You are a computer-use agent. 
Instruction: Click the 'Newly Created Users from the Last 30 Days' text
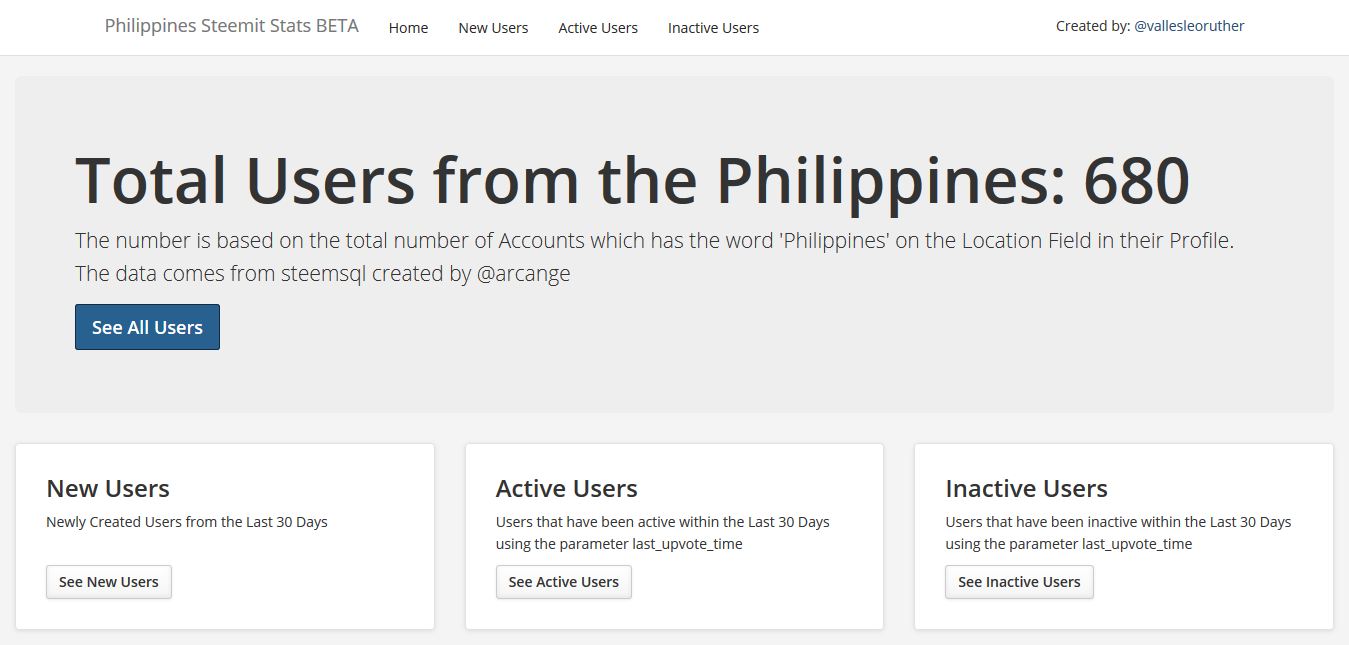click(187, 522)
